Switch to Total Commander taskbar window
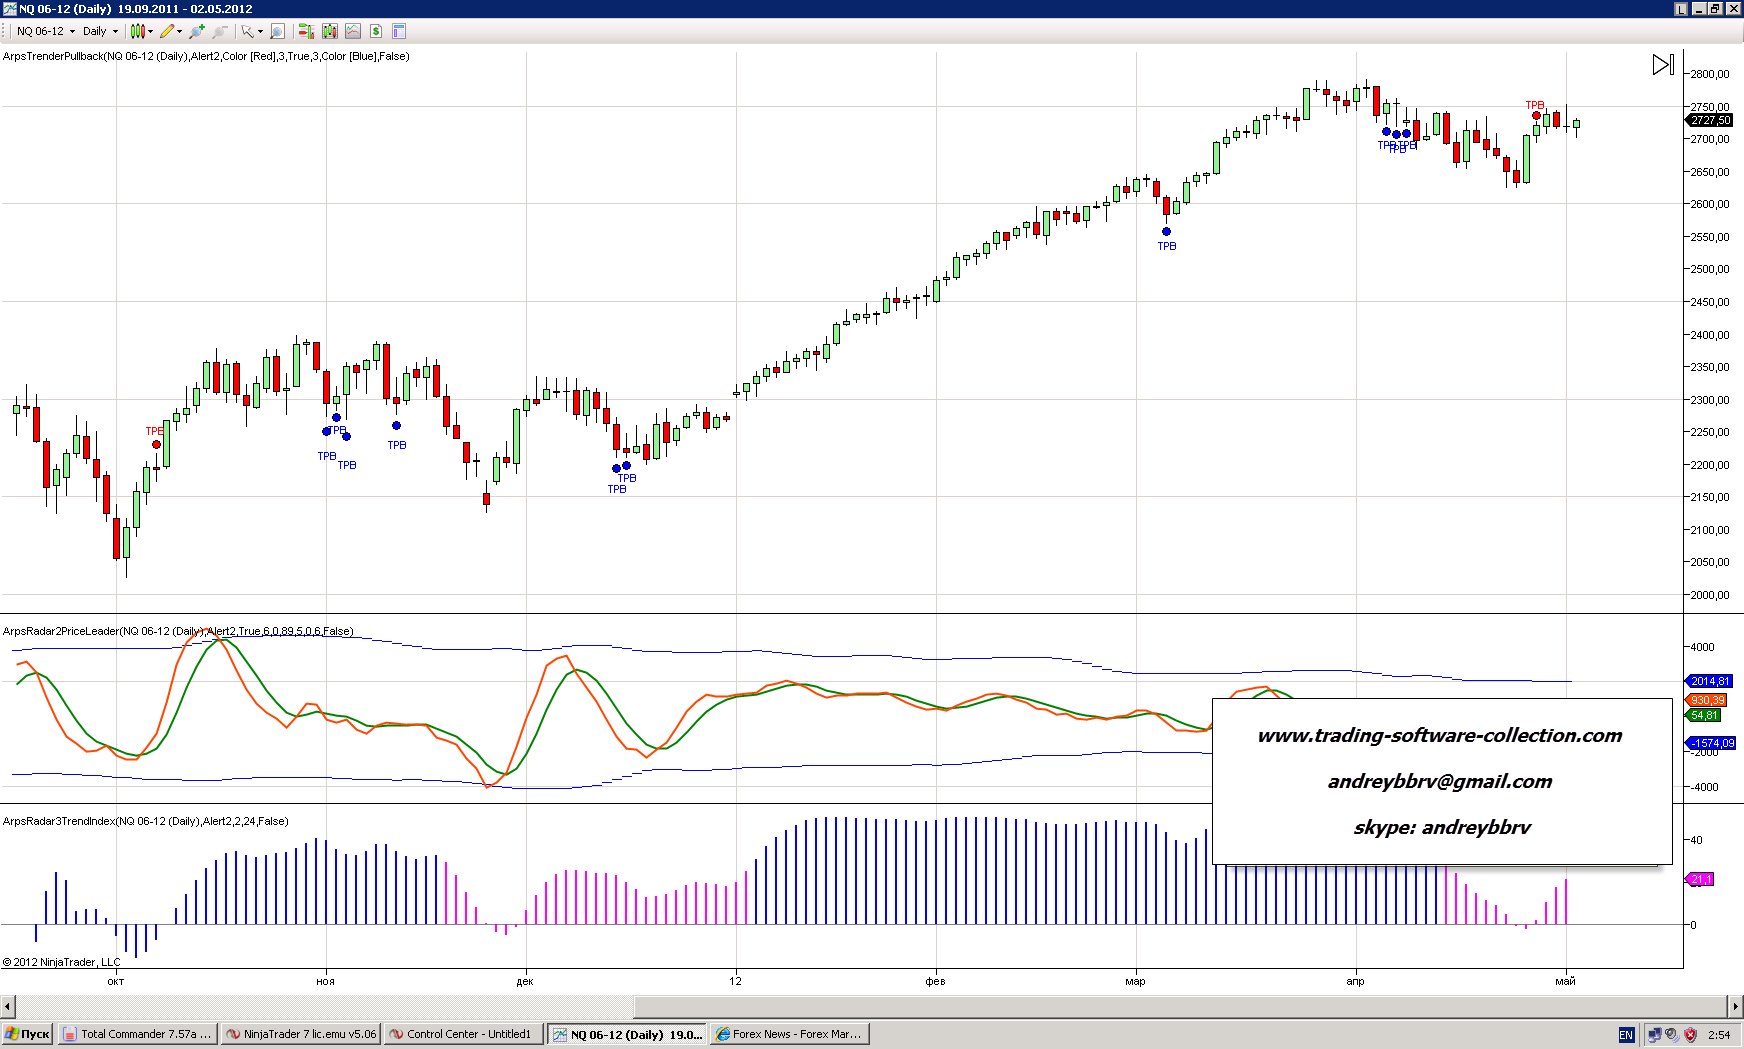 pos(136,1034)
